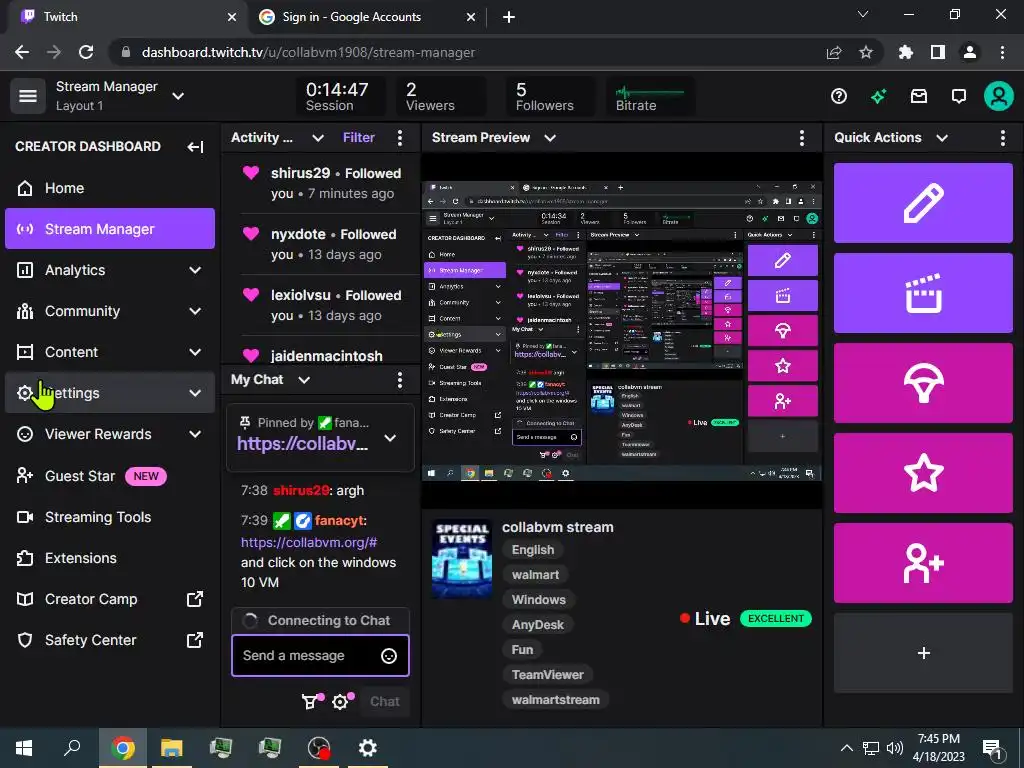Share this page from address bar

[x=834, y=52]
